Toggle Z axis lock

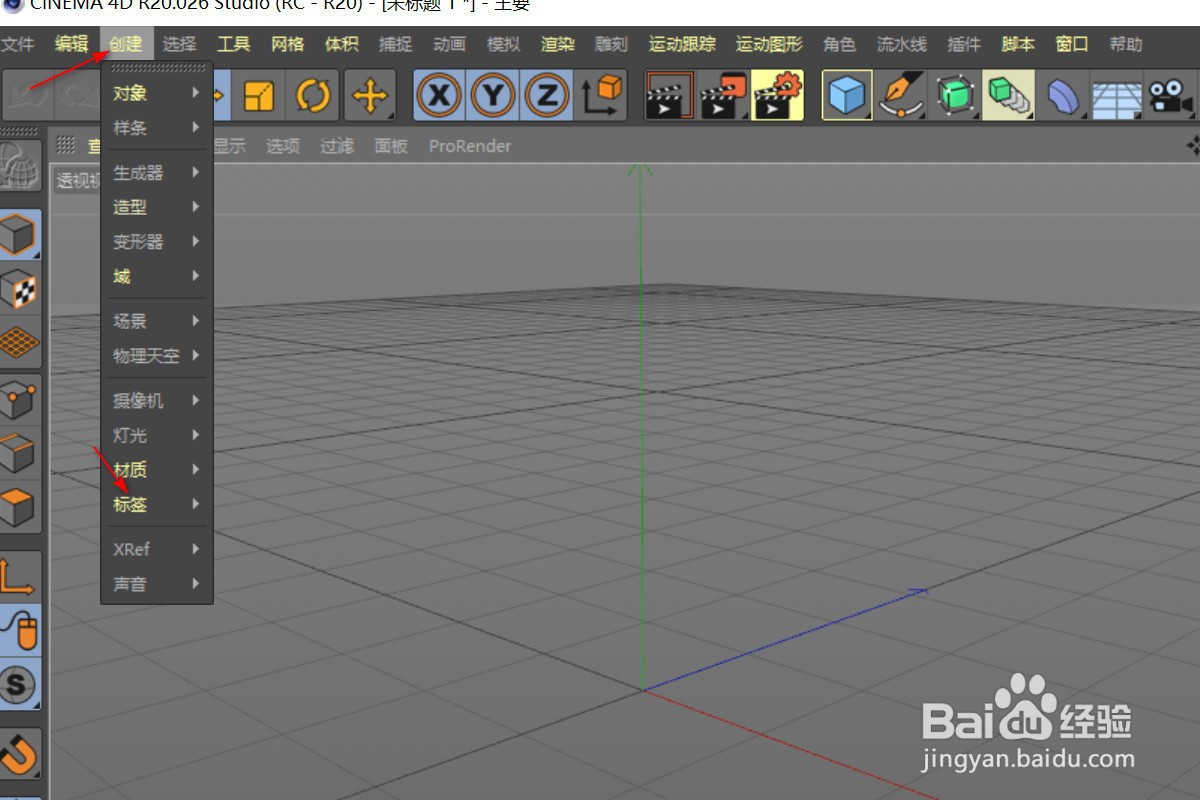(x=547, y=96)
